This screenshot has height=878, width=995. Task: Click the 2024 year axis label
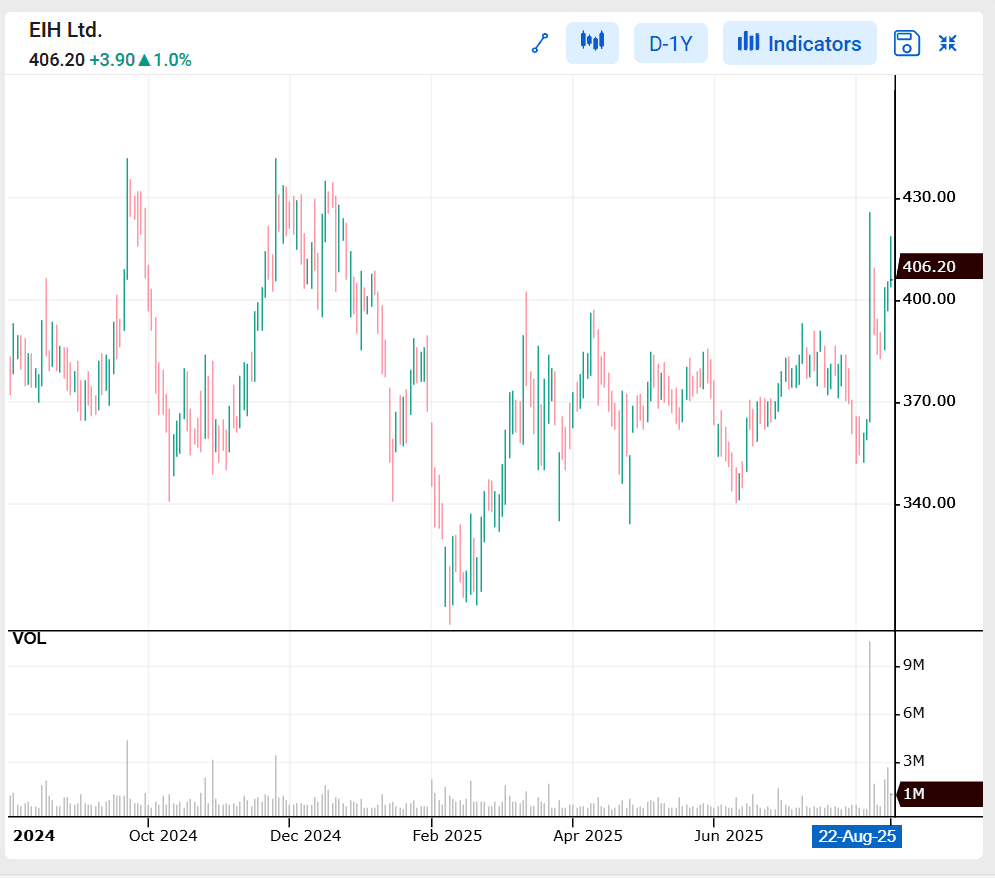34,835
